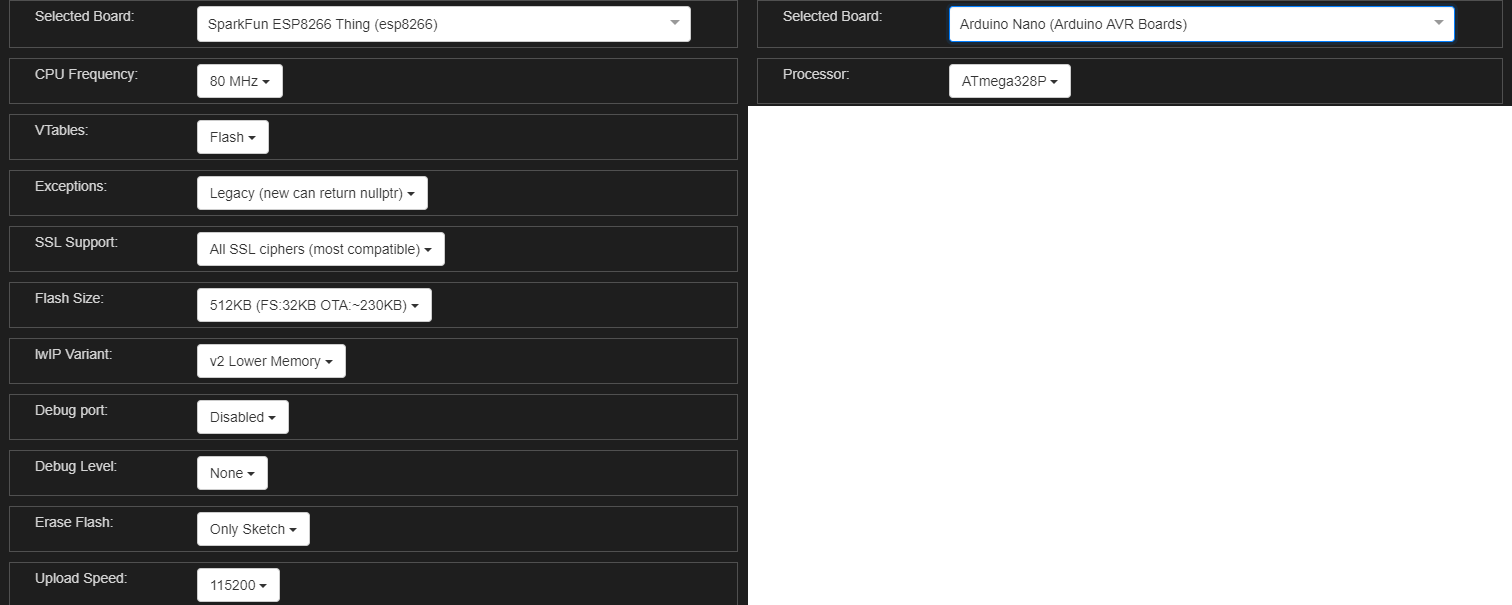Click the Selected Board label above Processor
The image size is (1512, 605).
pos(832,16)
